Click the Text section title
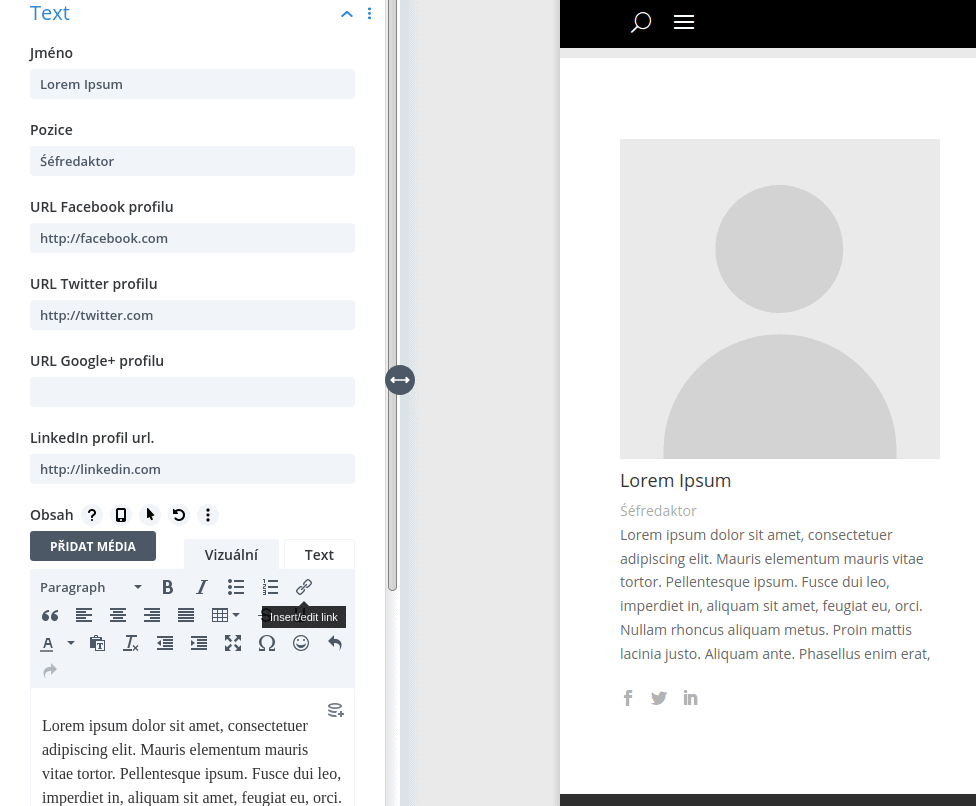The width and height of the screenshot is (976, 806). pyautogui.click(x=50, y=13)
